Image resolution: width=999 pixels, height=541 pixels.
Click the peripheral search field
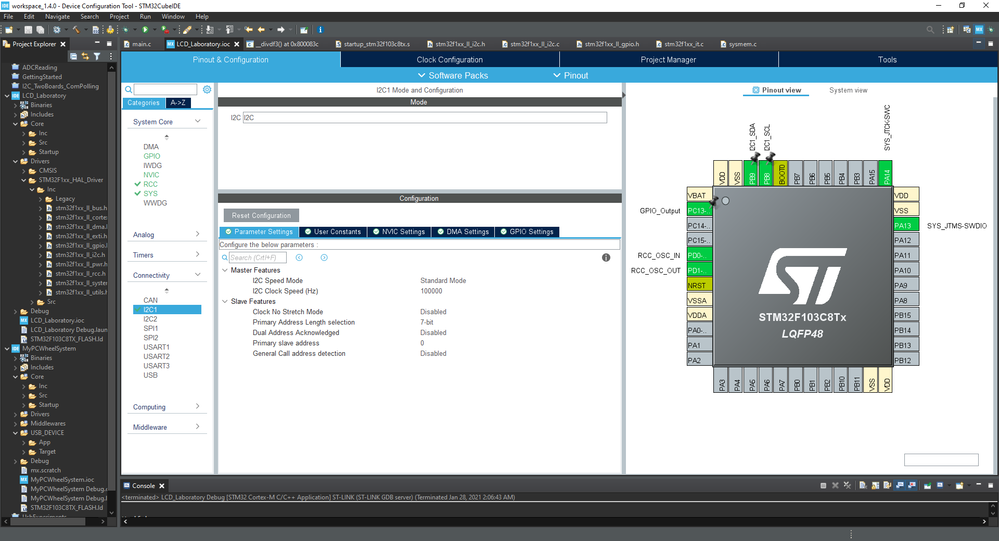(165, 90)
